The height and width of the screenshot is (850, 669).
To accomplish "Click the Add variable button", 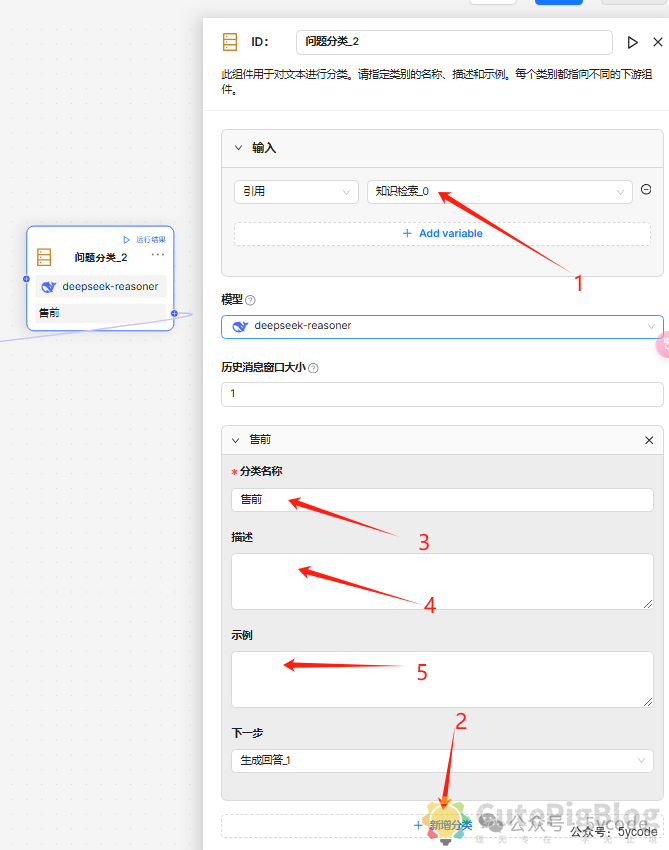I will point(442,233).
